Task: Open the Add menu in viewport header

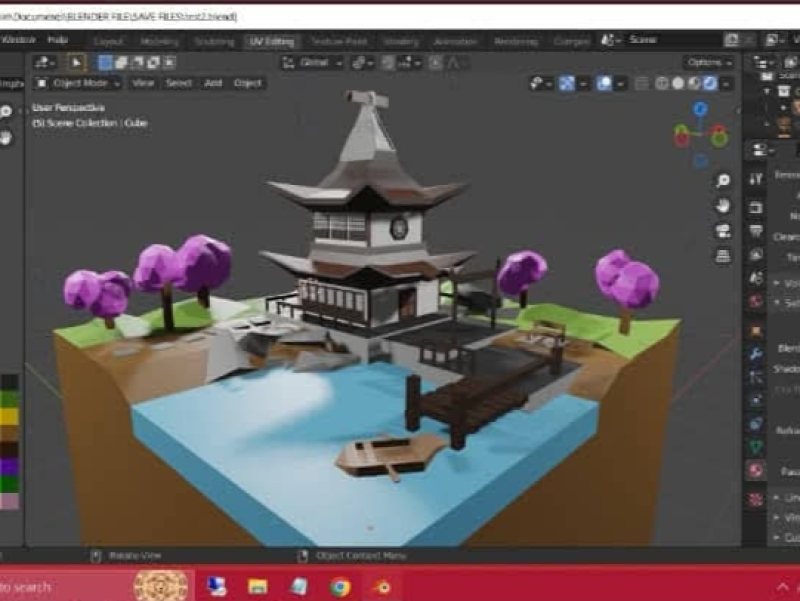Action: [x=213, y=83]
